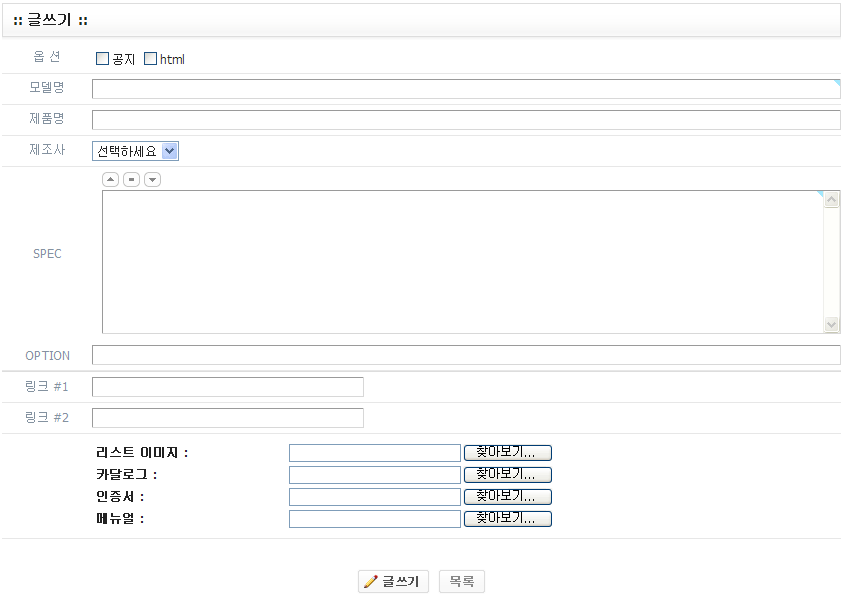
Task: Click the expand textarea down-arrow icon
Action: click(152, 180)
